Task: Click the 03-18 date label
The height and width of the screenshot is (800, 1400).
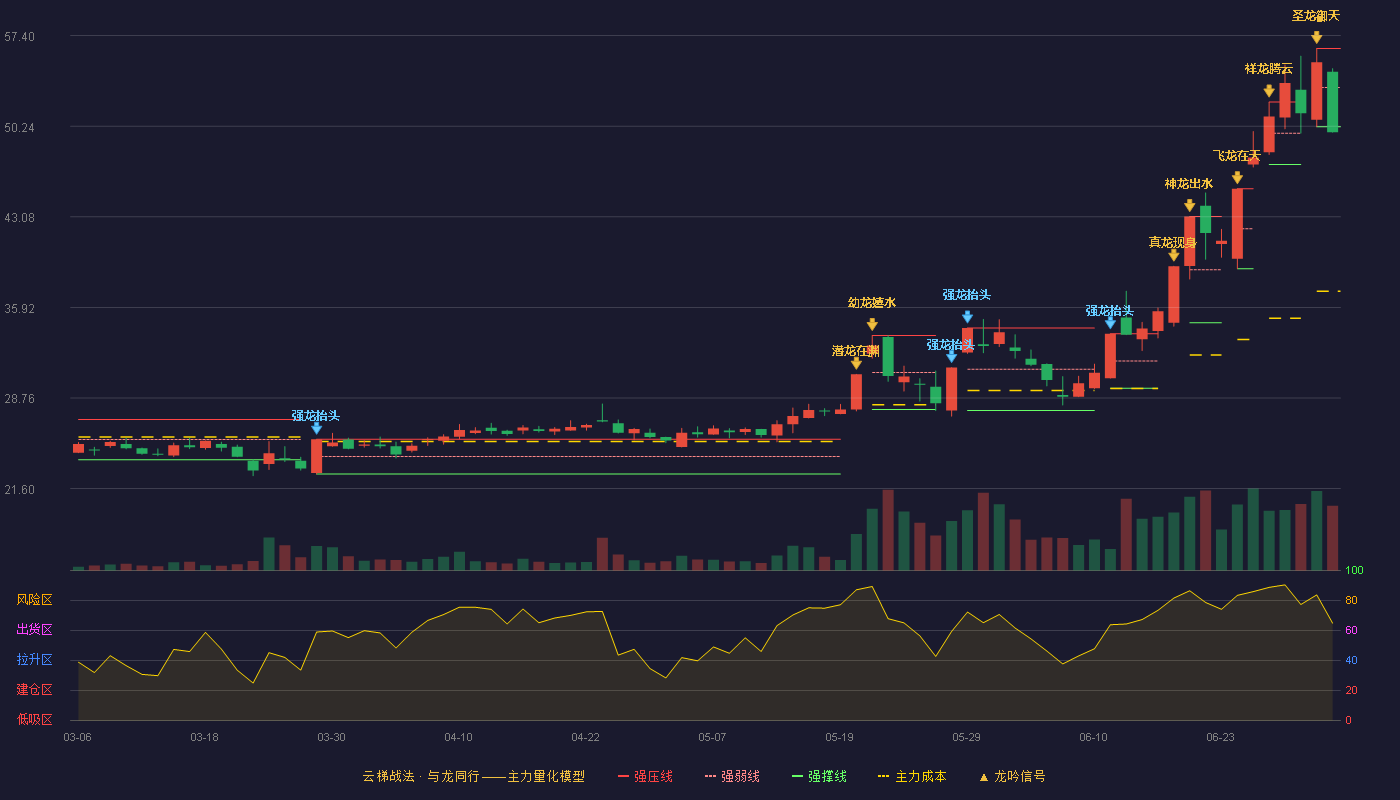Action: [x=204, y=737]
